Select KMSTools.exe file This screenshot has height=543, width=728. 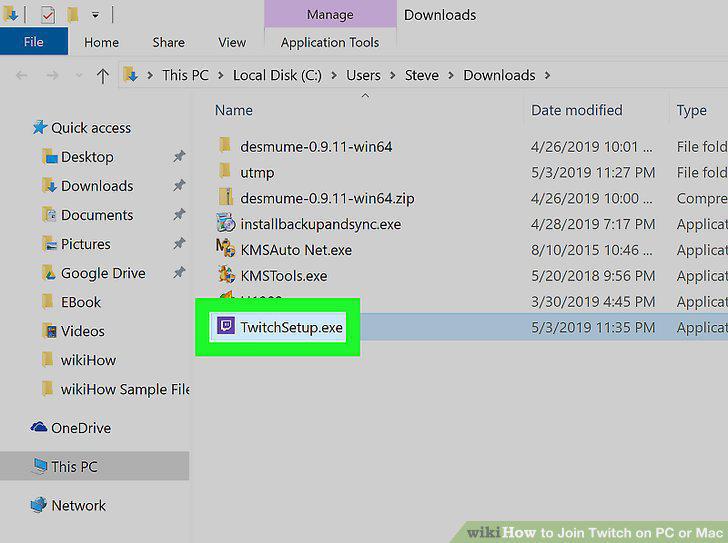click(x=283, y=276)
